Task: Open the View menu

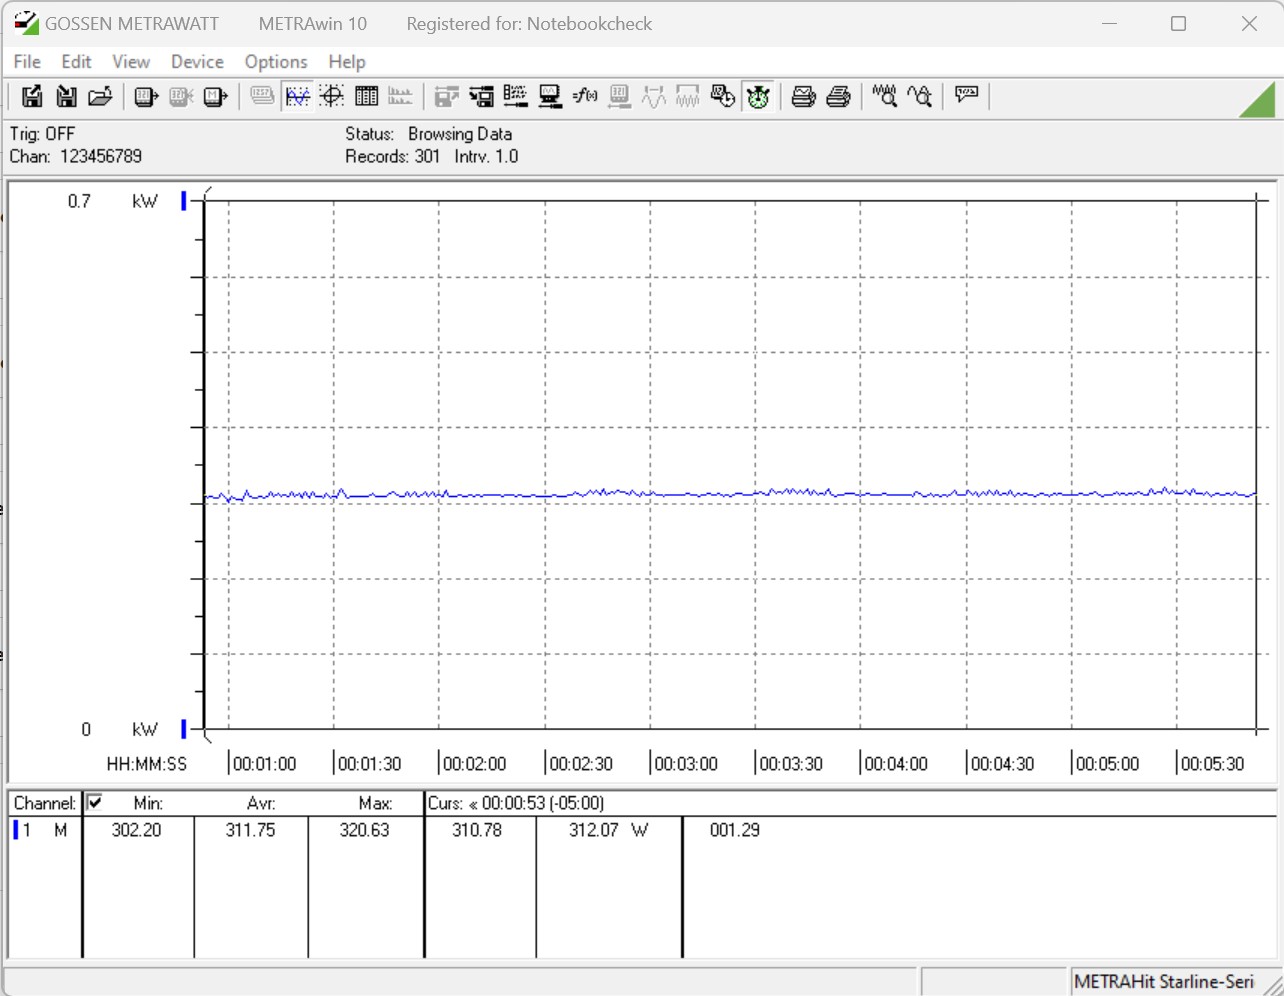Action: [x=131, y=62]
